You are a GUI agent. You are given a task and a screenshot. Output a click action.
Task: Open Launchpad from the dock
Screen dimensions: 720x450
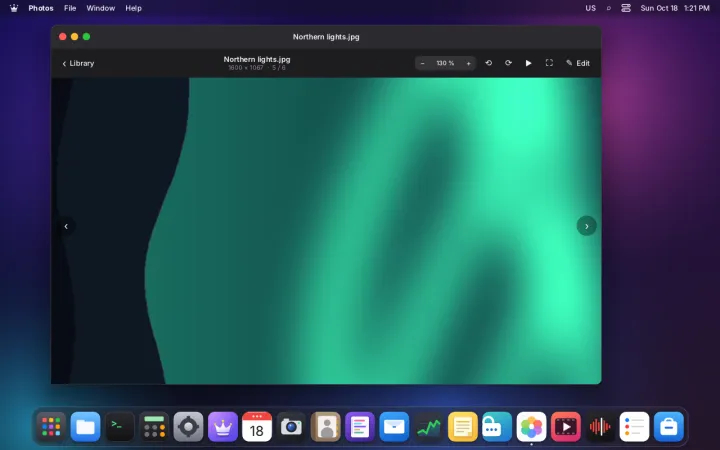pos(51,427)
